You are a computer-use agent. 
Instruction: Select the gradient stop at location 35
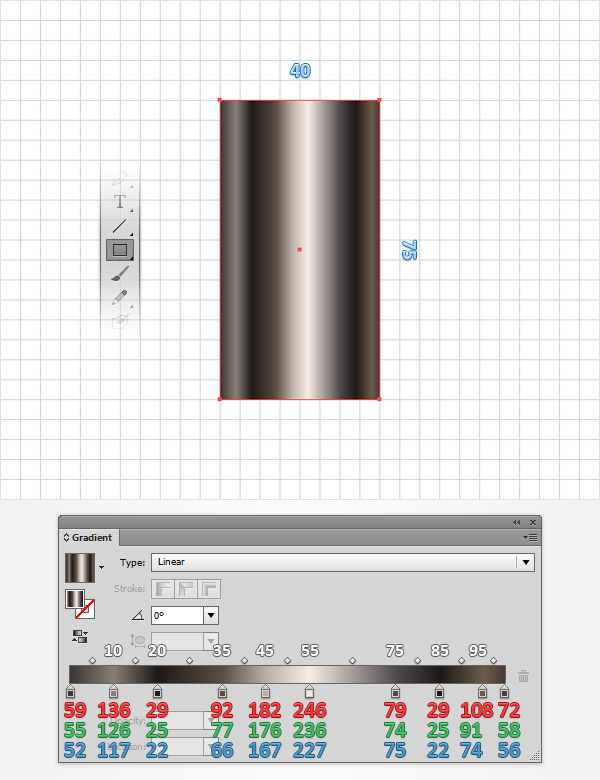[222, 691]
